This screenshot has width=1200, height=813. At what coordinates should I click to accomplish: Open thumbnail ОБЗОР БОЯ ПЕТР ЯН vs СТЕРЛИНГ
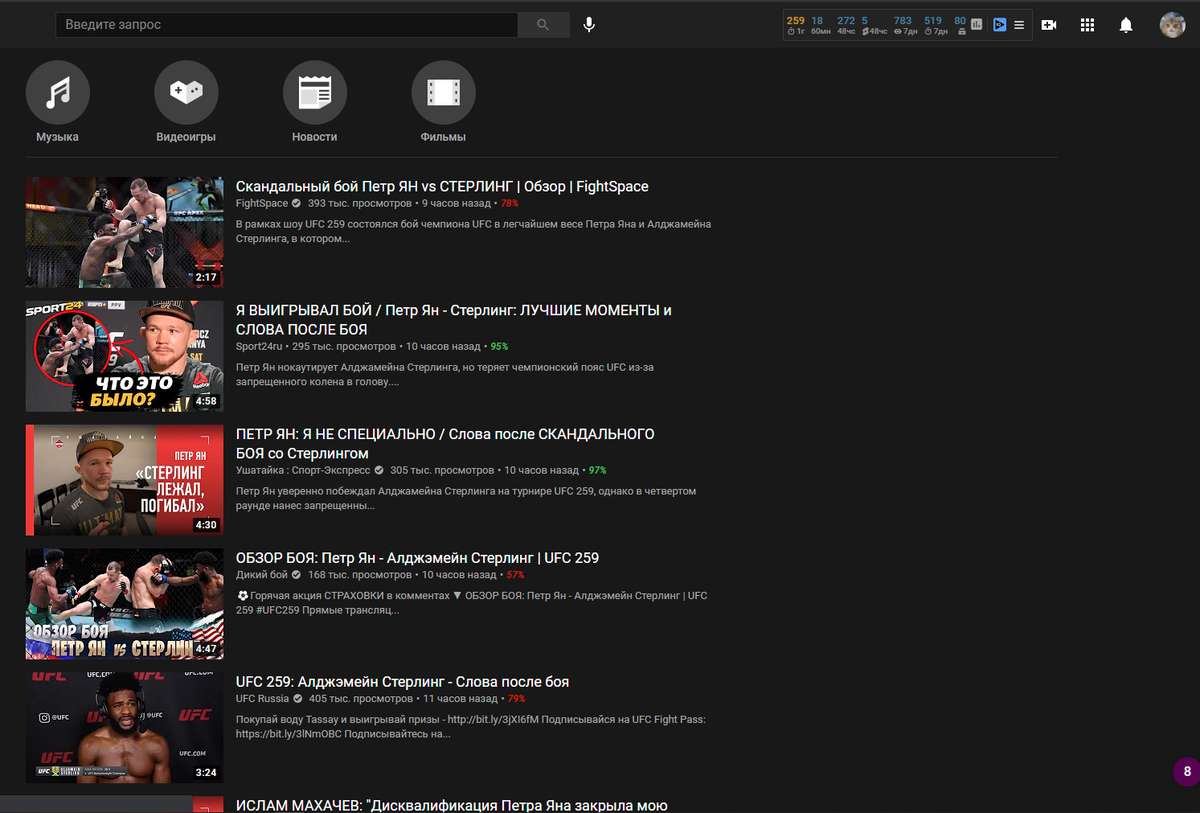click(x=124, y=604)
